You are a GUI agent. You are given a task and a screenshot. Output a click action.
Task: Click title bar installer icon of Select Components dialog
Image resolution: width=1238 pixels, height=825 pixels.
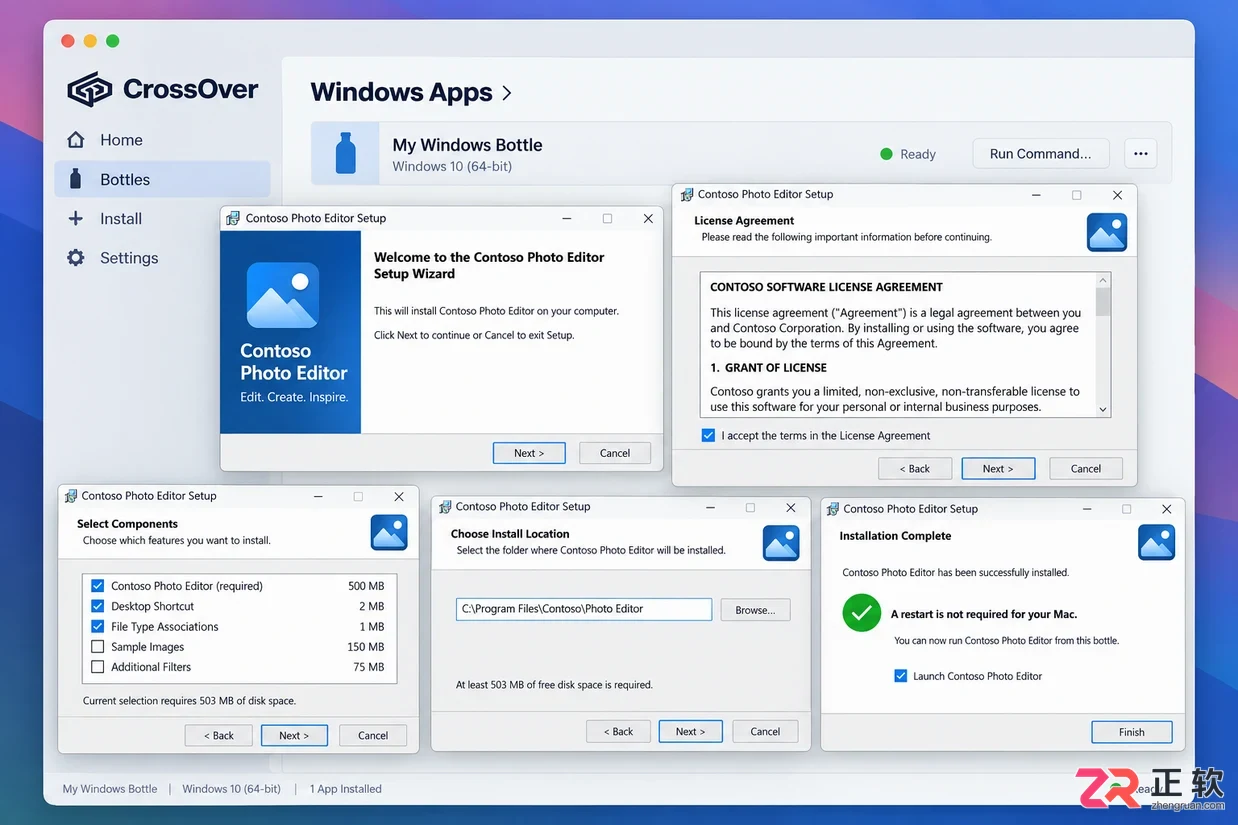pyautogui.click(x=70, y=495)
